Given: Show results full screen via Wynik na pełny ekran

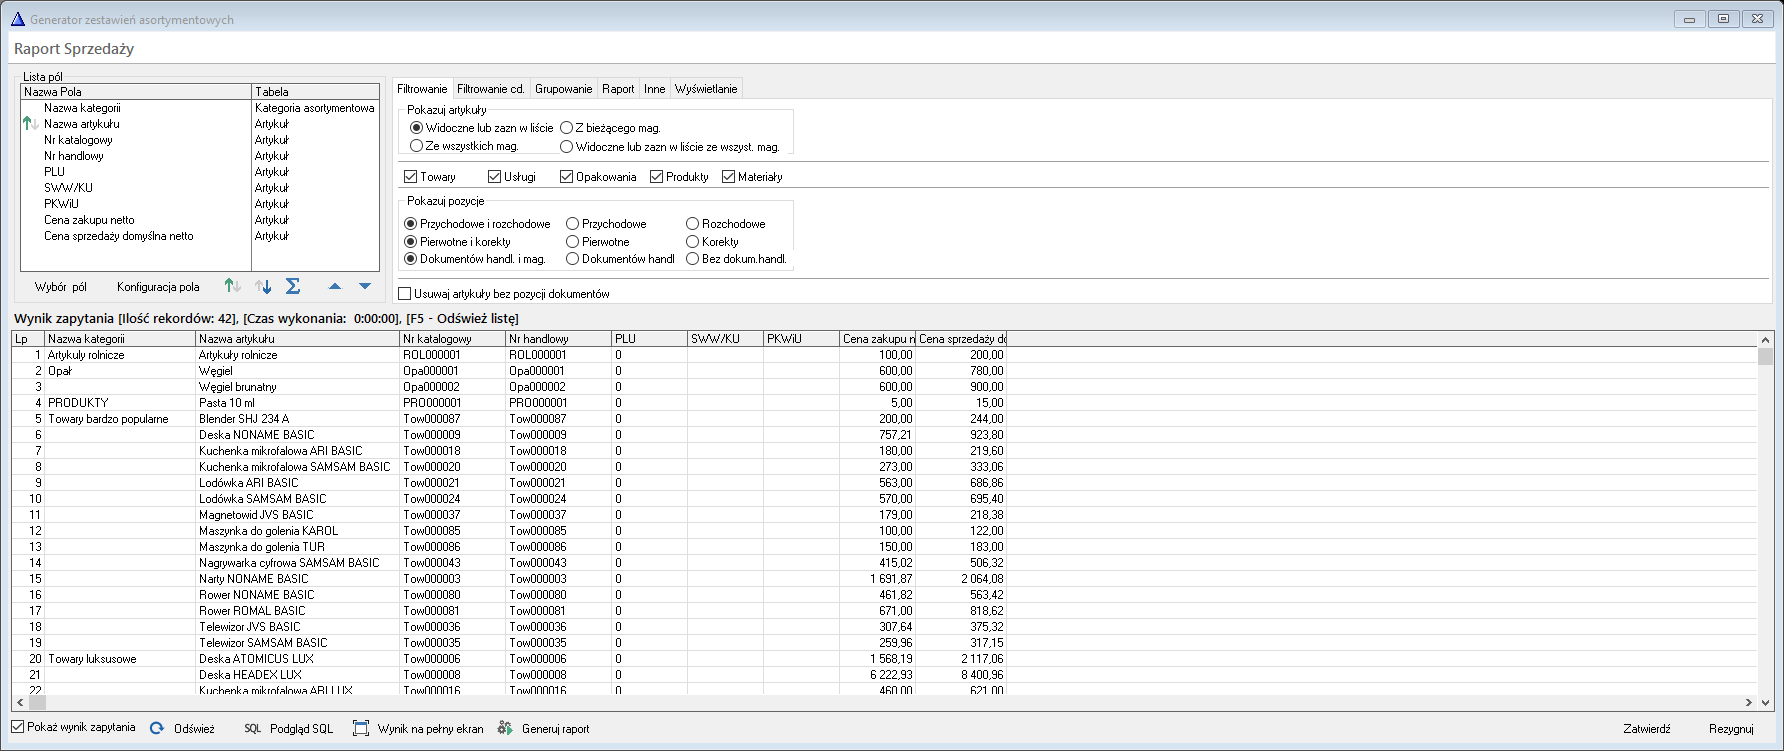Looking at the screenshot, I should (418, 729).
